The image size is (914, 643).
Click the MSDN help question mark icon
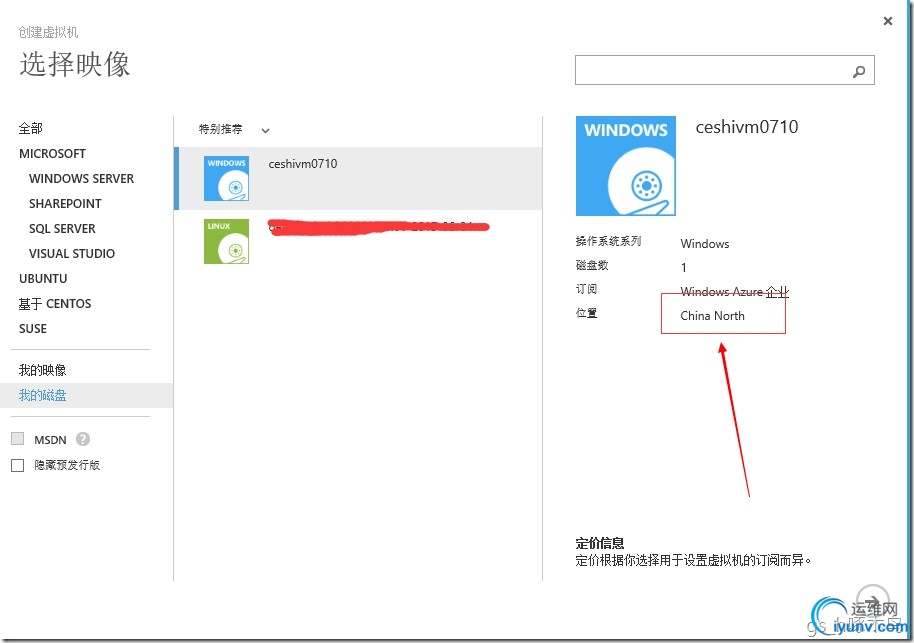pyautogui.click(x=83, y=439)
